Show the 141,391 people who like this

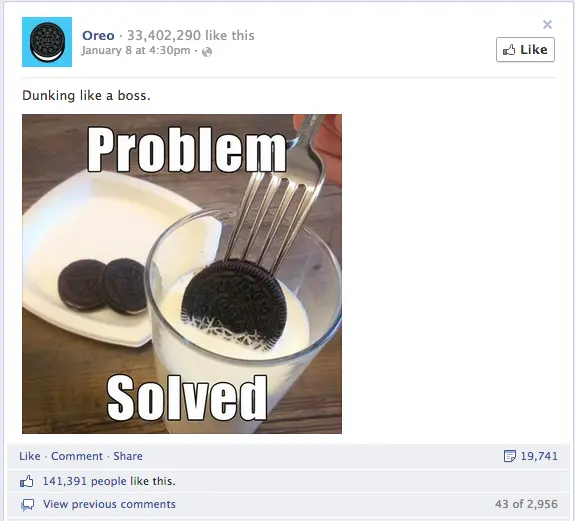coord(109,481)
